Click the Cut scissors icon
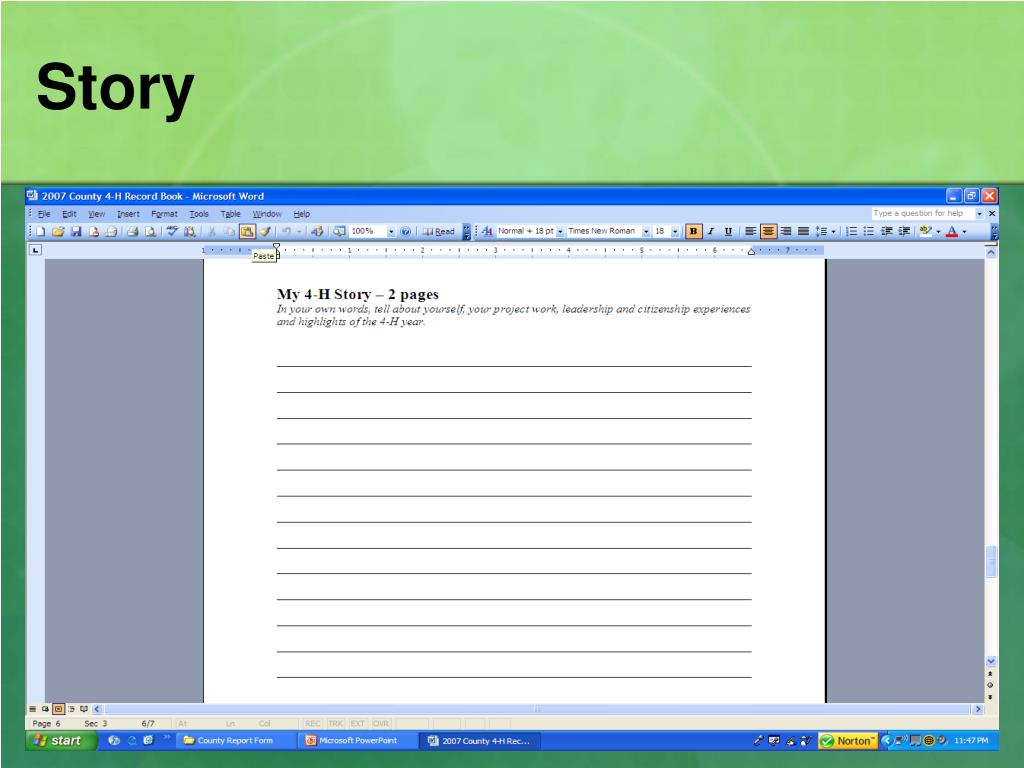 tap(212, 231)
